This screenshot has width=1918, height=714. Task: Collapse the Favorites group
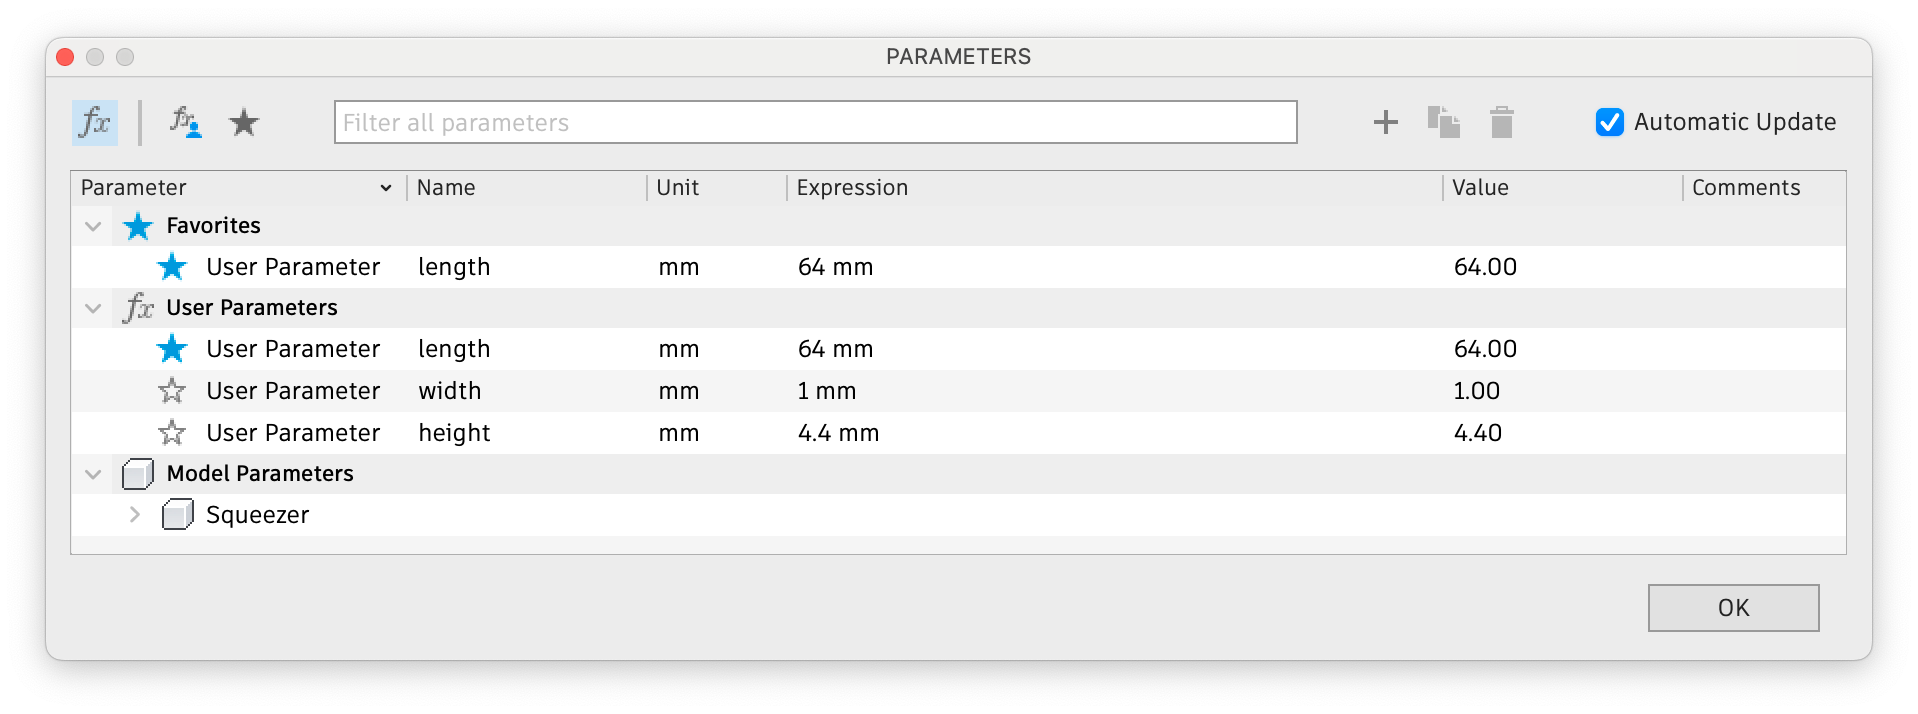pyautogui.click(x=94, y=226)
